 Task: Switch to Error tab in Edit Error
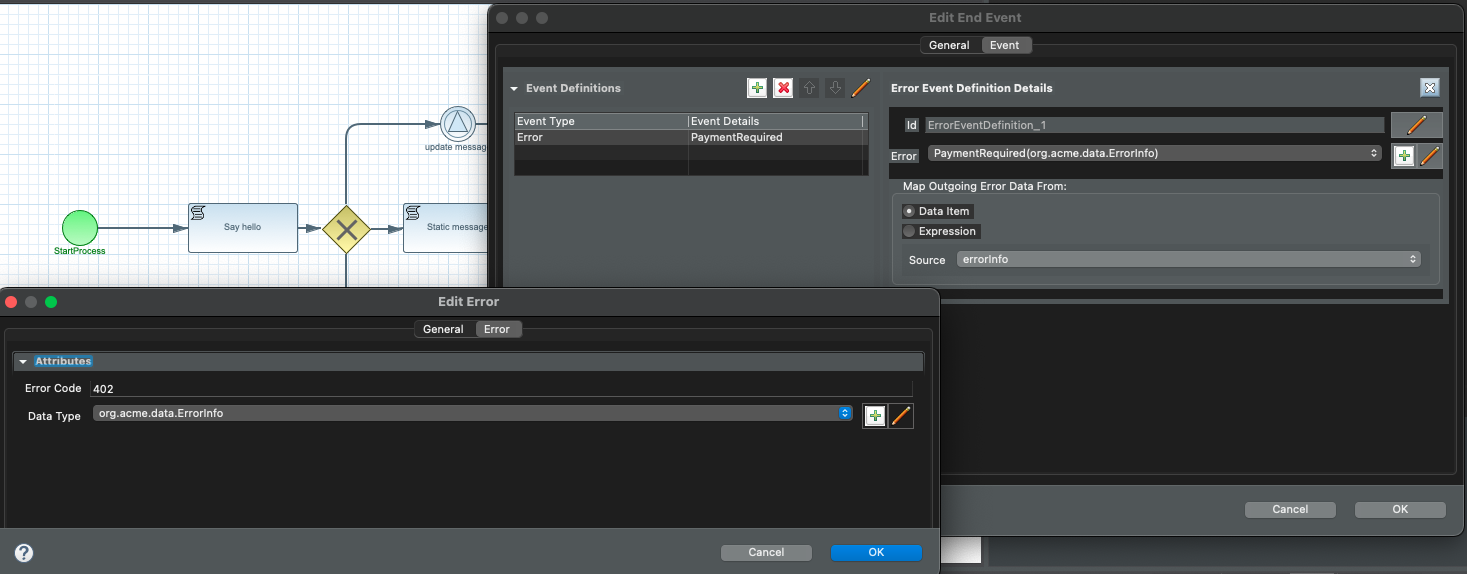coord(497,329)
